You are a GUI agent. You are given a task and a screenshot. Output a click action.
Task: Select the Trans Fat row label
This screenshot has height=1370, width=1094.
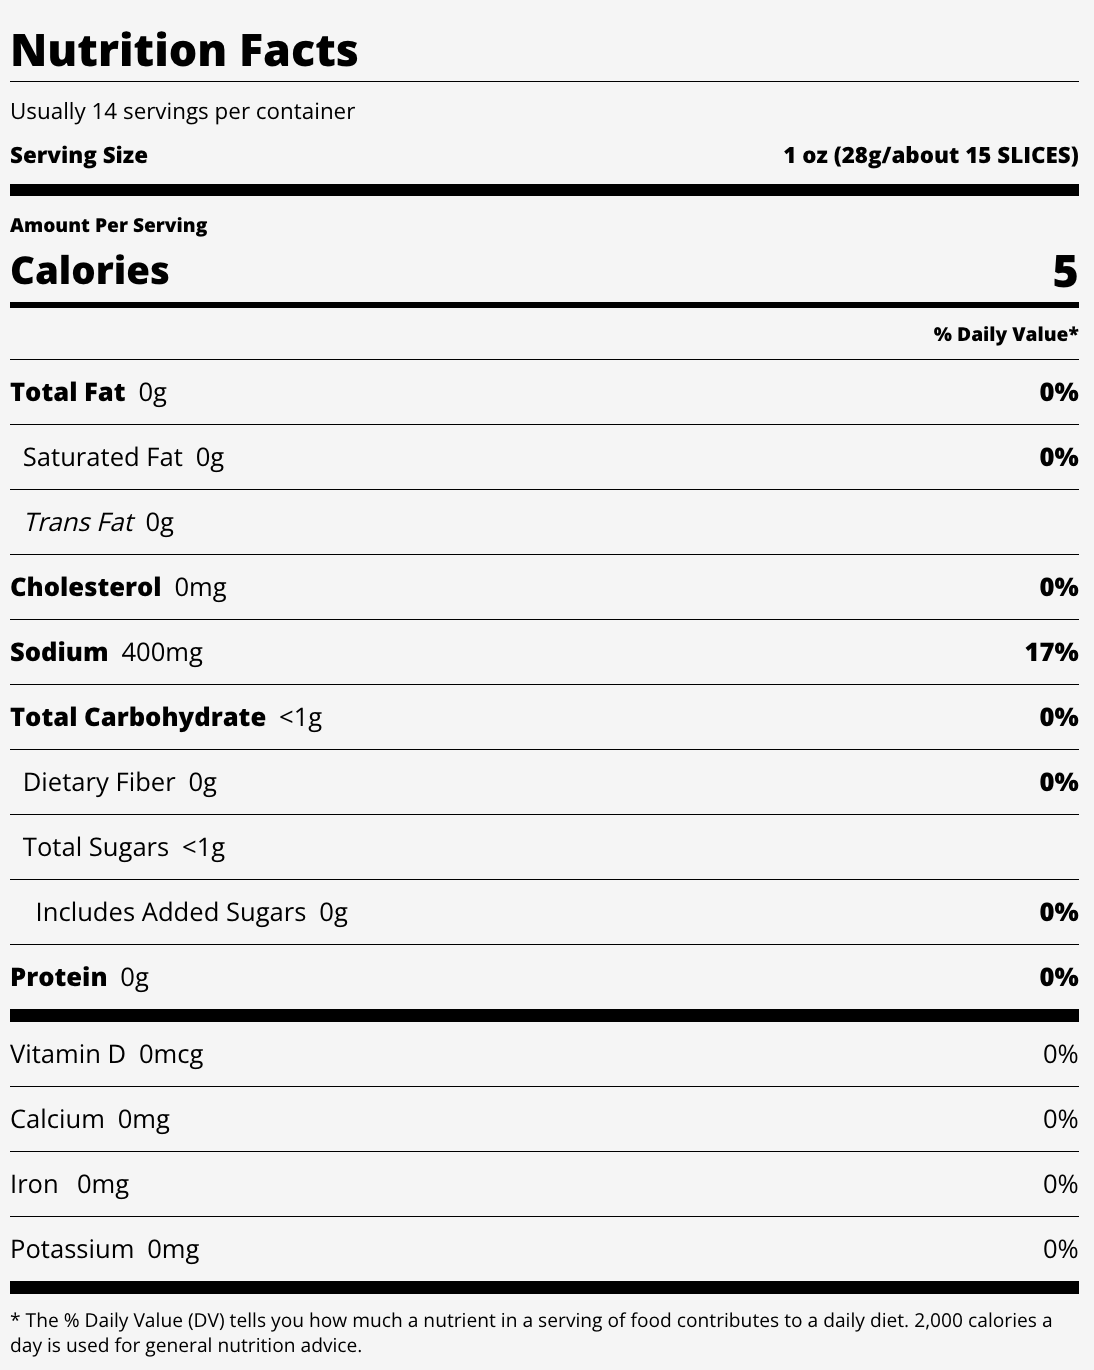98,522
